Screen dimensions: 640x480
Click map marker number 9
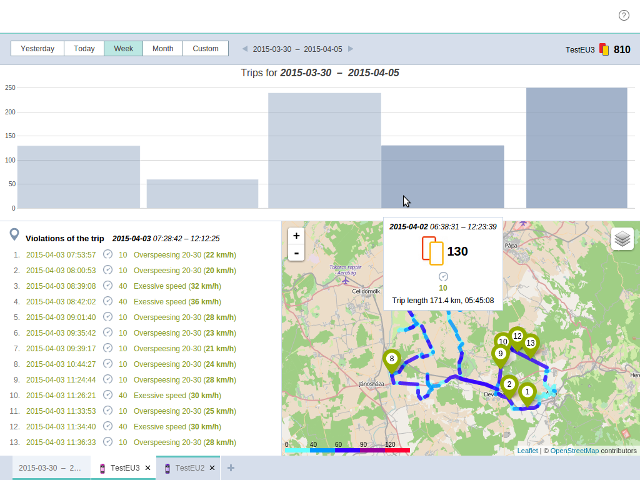click(500, 356)
